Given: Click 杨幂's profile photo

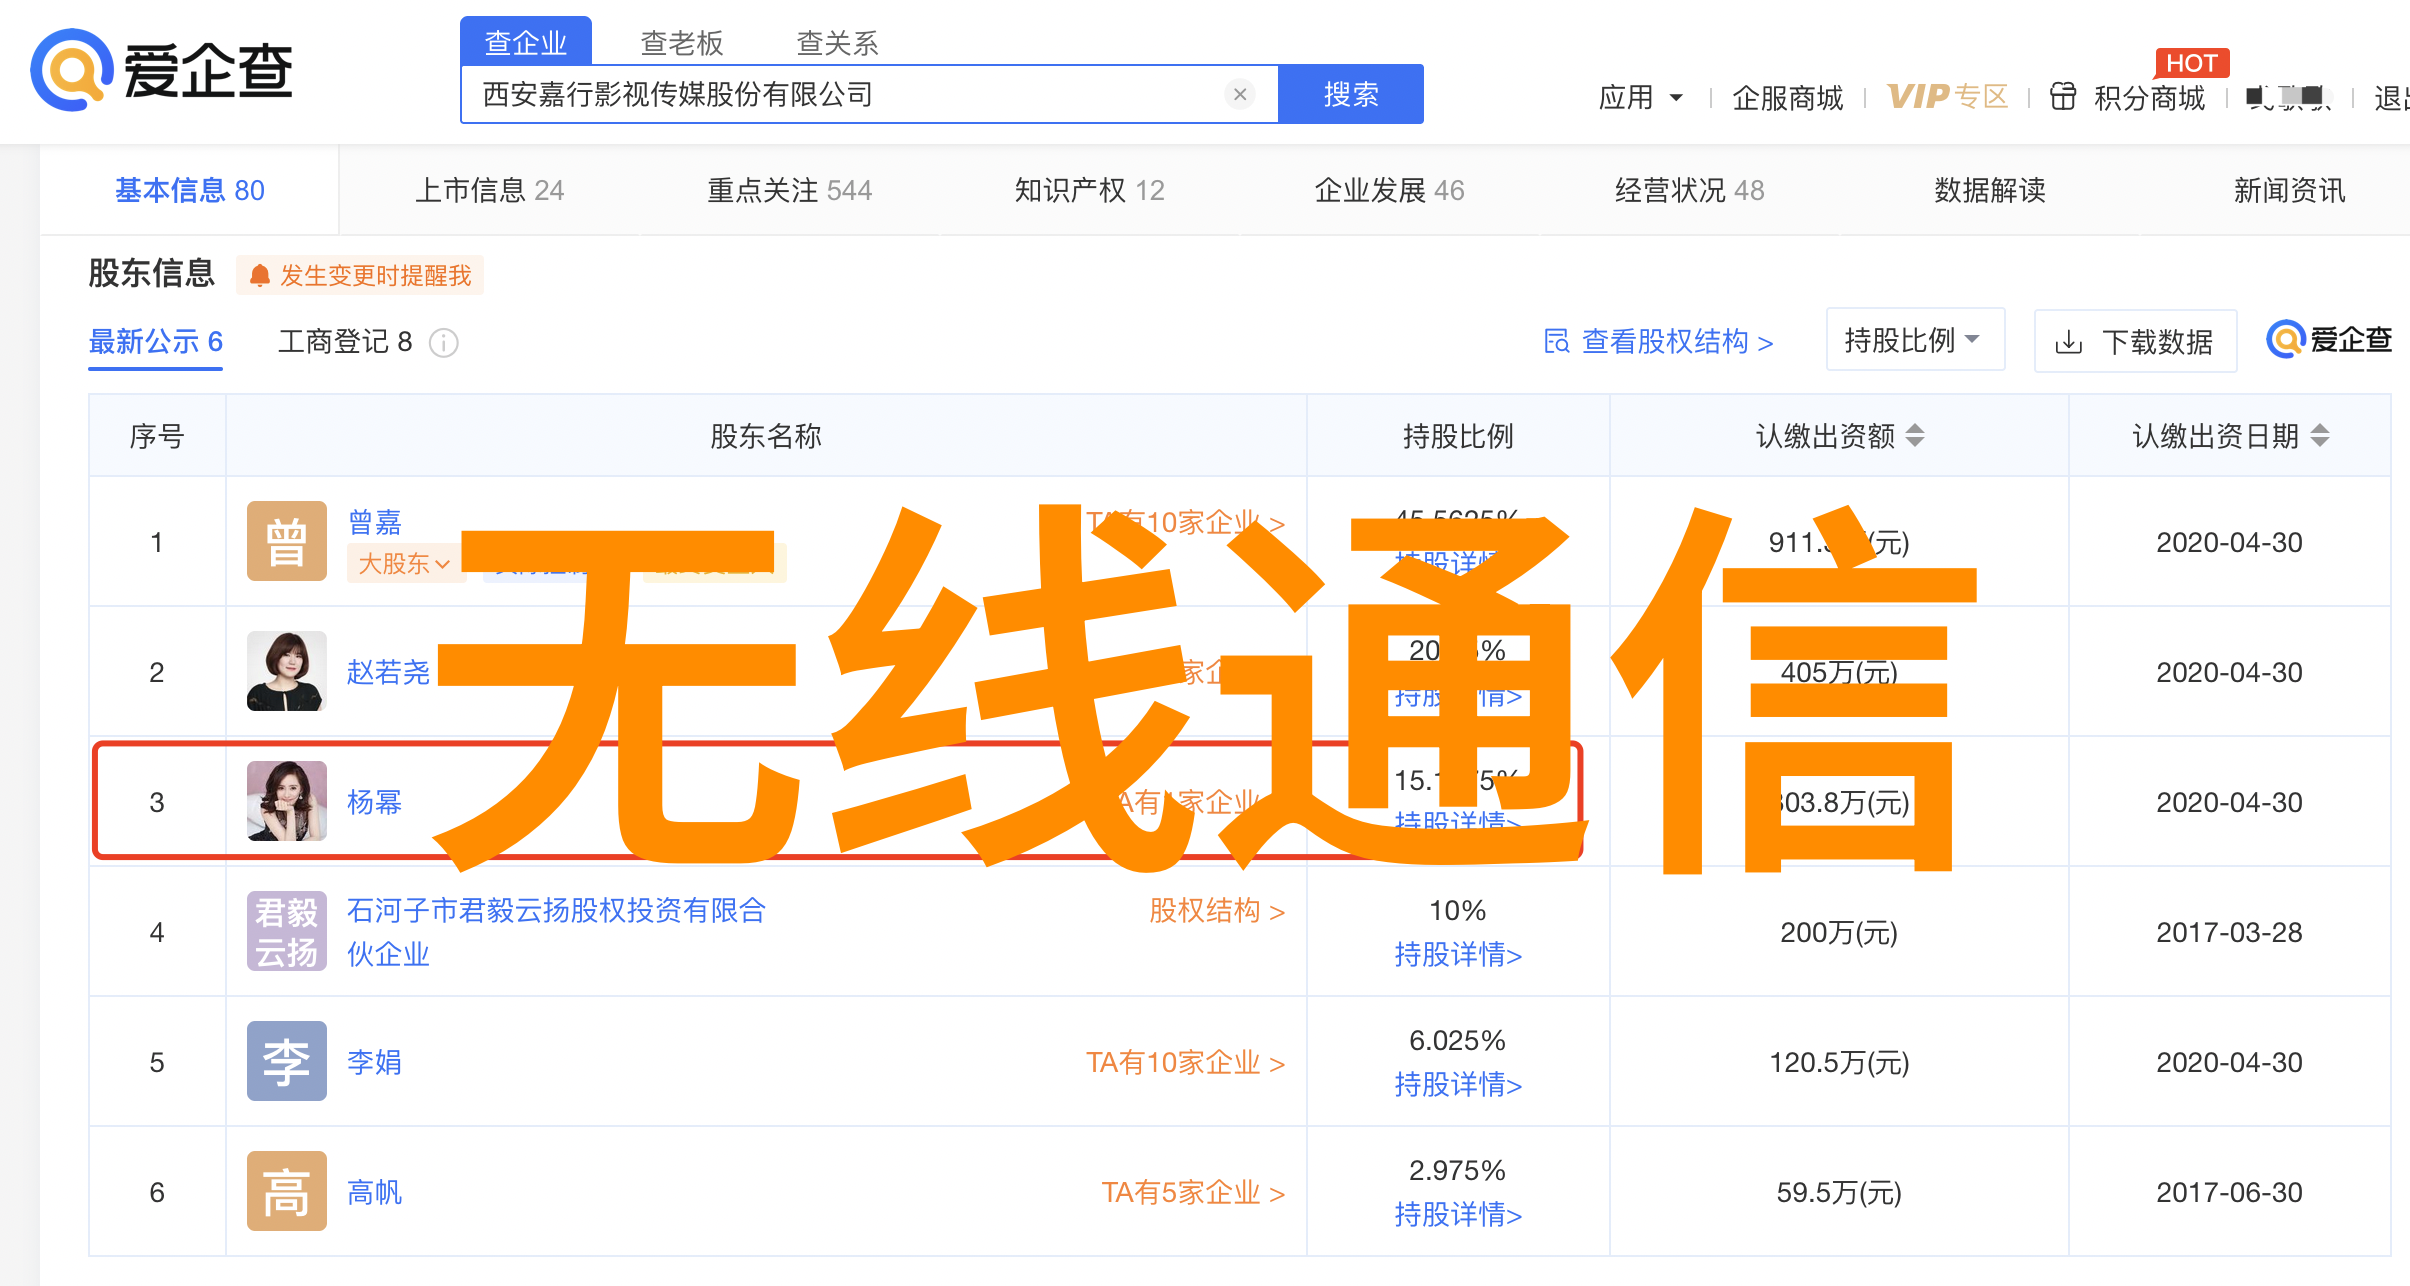Looking at the screenshot, I should 287,801.
